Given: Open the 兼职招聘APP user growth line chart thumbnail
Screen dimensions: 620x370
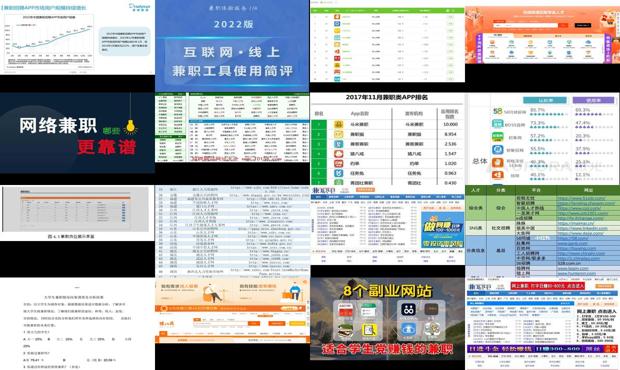Looking at the screenshot, I should coord(77,38).
